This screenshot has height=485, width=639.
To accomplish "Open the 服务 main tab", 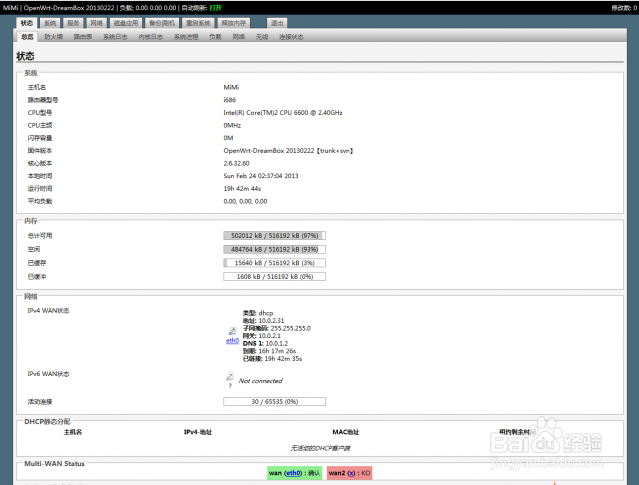I will click(73, 23).
